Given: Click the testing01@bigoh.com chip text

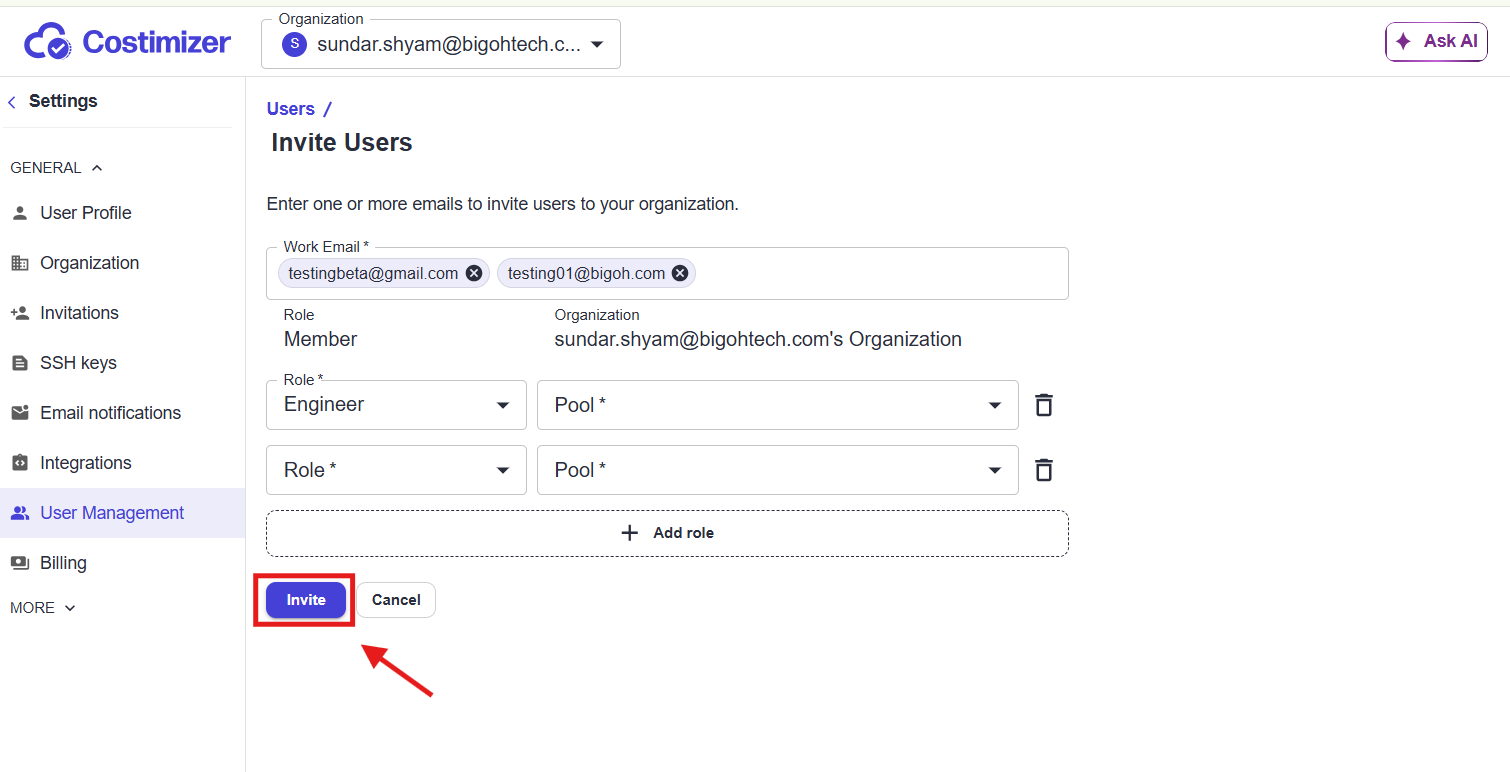Looking at the screenshot, I should point(586,273).
